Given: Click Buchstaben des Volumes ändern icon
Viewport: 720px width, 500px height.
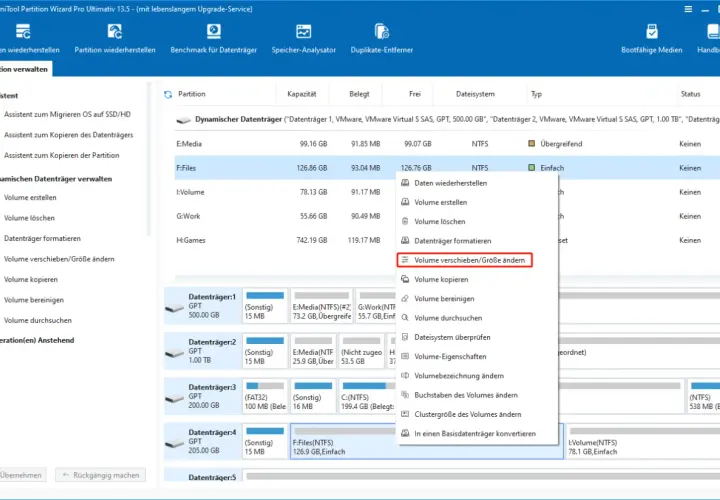Looking at the screenshot, I should click(405, 395).
